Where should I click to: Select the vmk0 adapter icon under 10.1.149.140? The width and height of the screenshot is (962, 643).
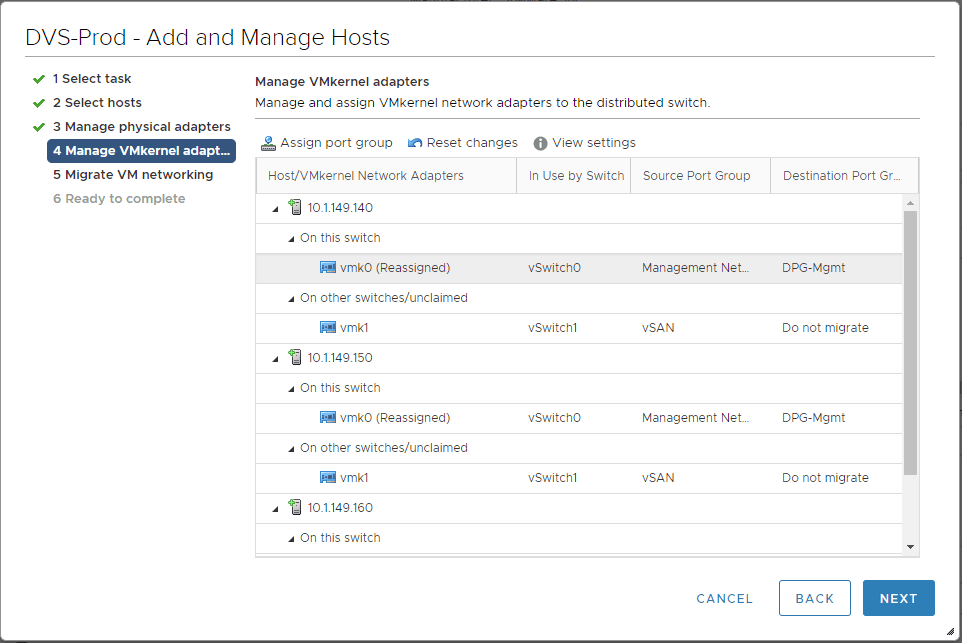[x=327, y=267]
